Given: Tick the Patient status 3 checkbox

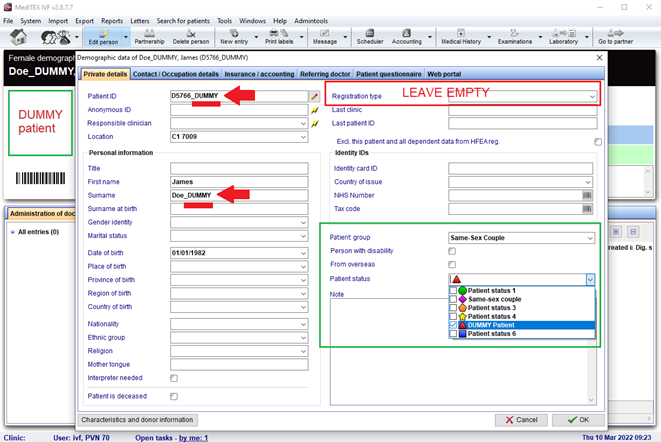Looking at the screenshot, I should point(453,308).
